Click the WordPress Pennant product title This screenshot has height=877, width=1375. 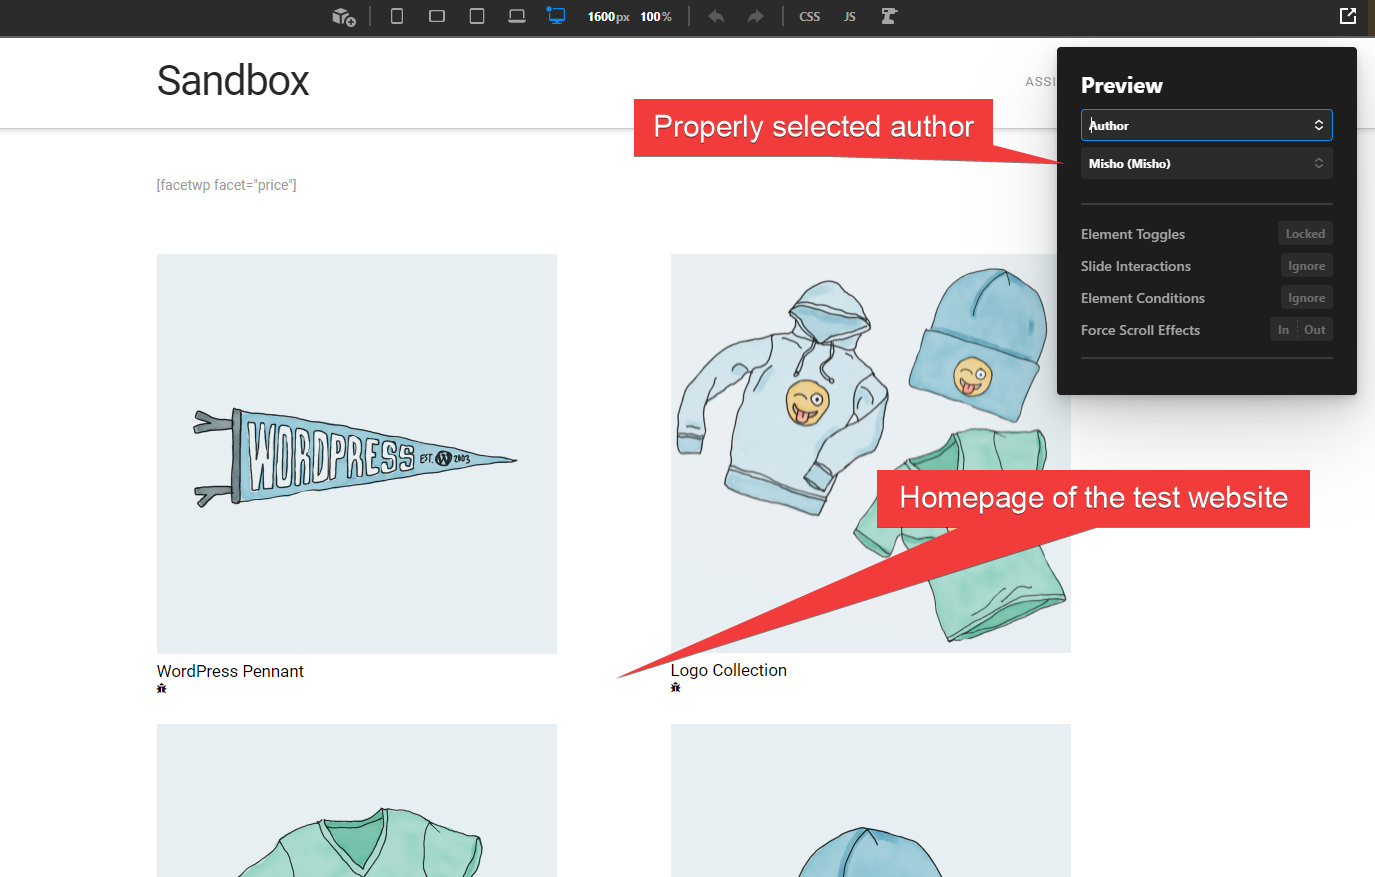pyautogui.click(x=230, y=671)
